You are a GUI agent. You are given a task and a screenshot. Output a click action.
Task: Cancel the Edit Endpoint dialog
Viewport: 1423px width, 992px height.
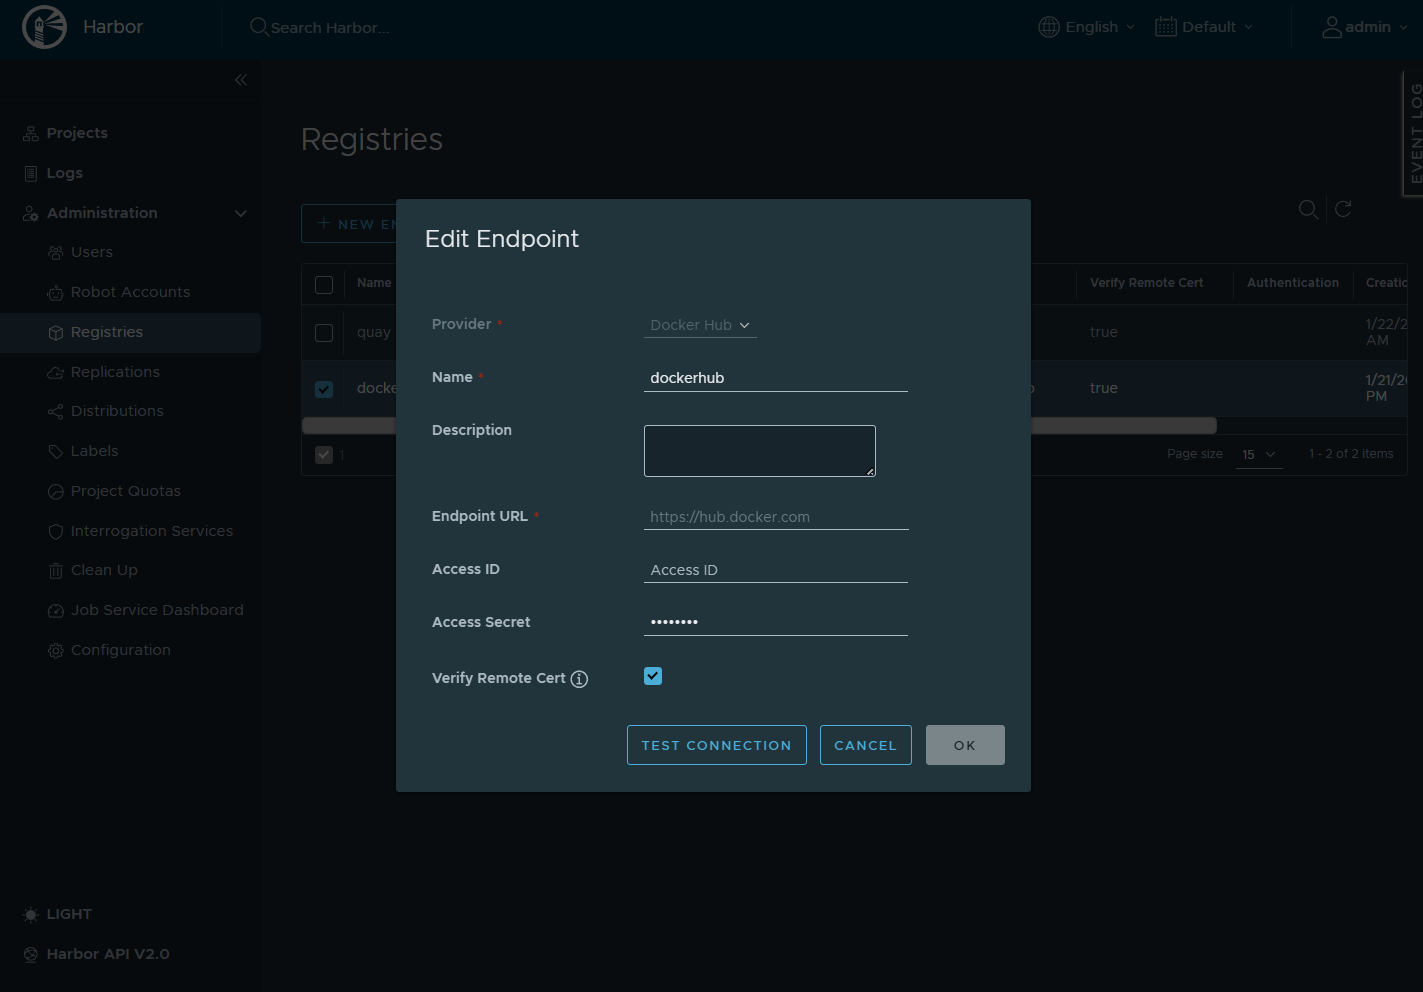865,745
